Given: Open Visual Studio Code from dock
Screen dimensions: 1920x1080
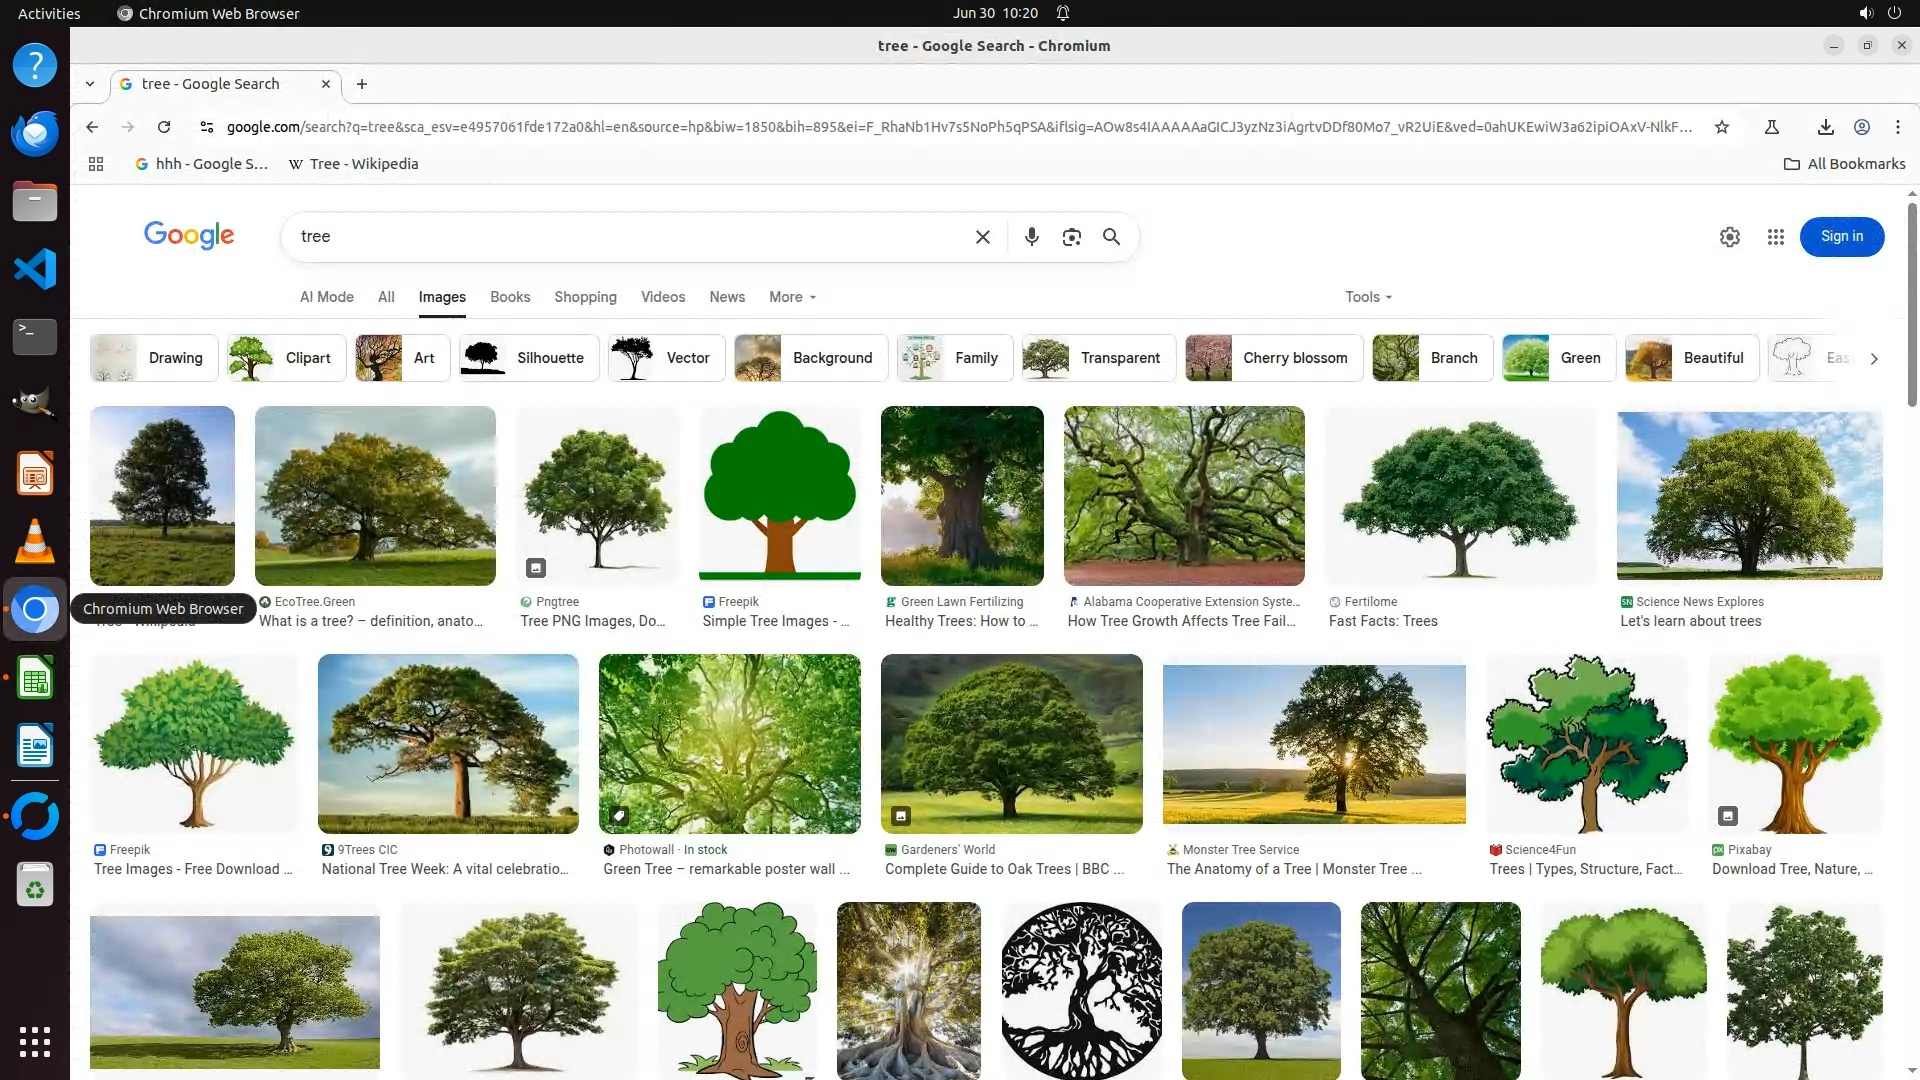Looking at the screenshot, I should [x=35, y=269].
